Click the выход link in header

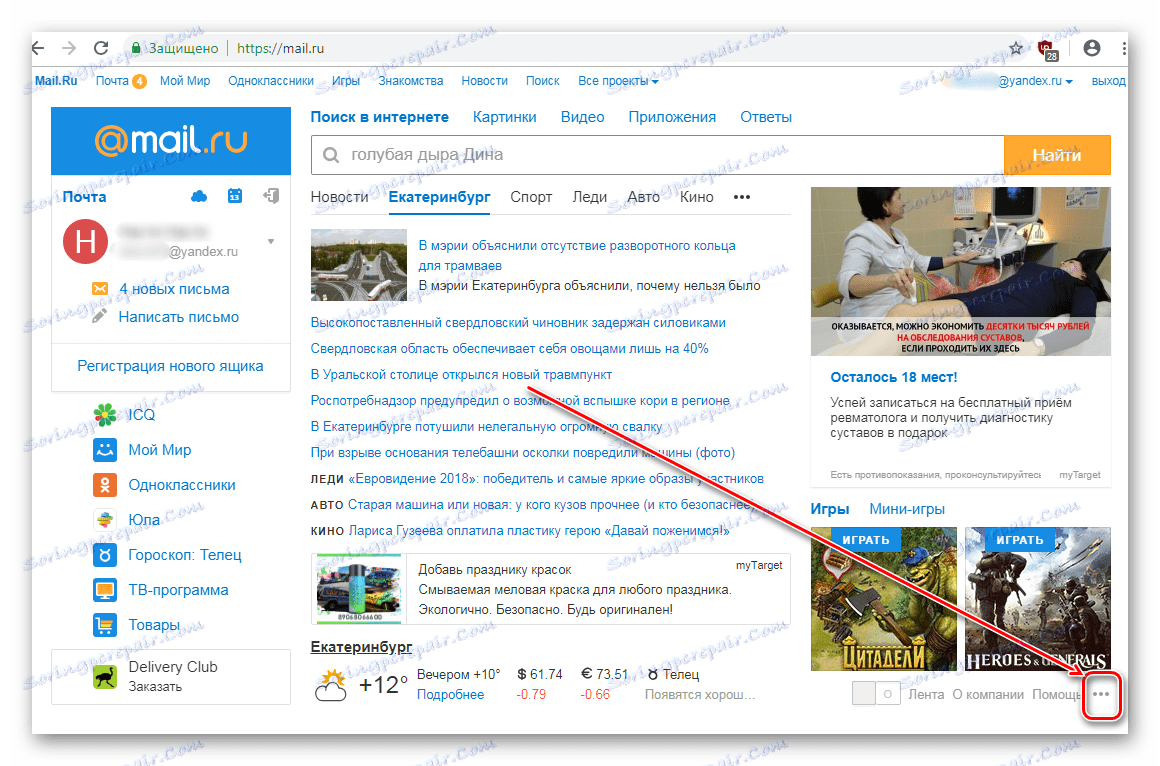tap(1108, 81)
